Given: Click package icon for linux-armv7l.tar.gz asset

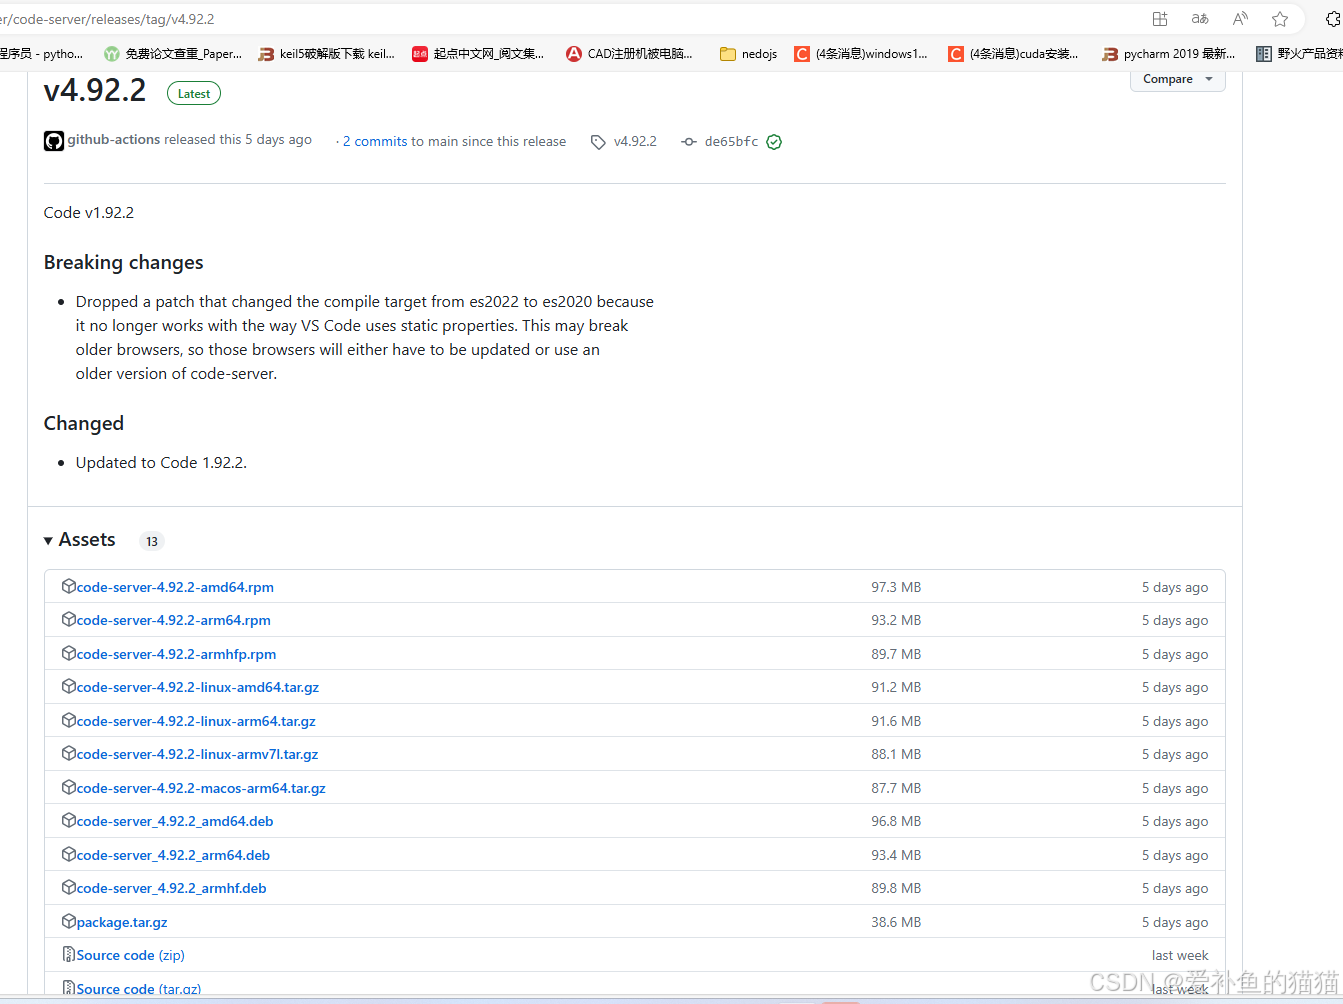Looking at the screenshot, I should (x=69, y=753).
